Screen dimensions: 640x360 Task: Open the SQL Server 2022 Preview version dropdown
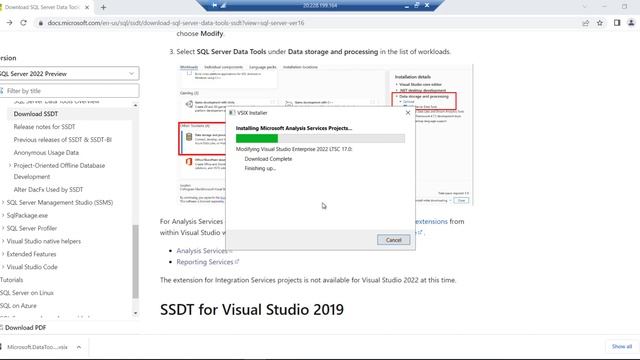click(69, 73)
